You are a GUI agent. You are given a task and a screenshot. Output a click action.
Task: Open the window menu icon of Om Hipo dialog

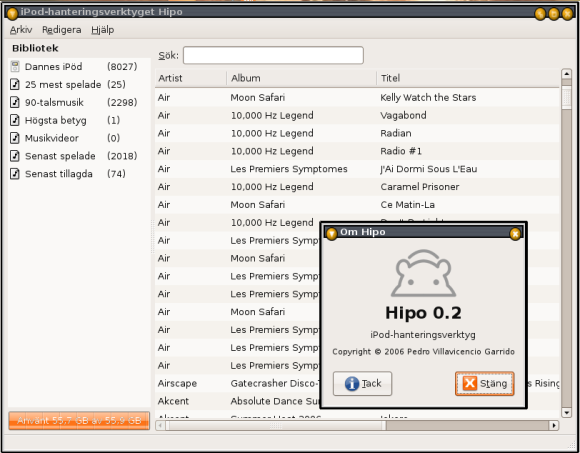click(x=331, y=233)
